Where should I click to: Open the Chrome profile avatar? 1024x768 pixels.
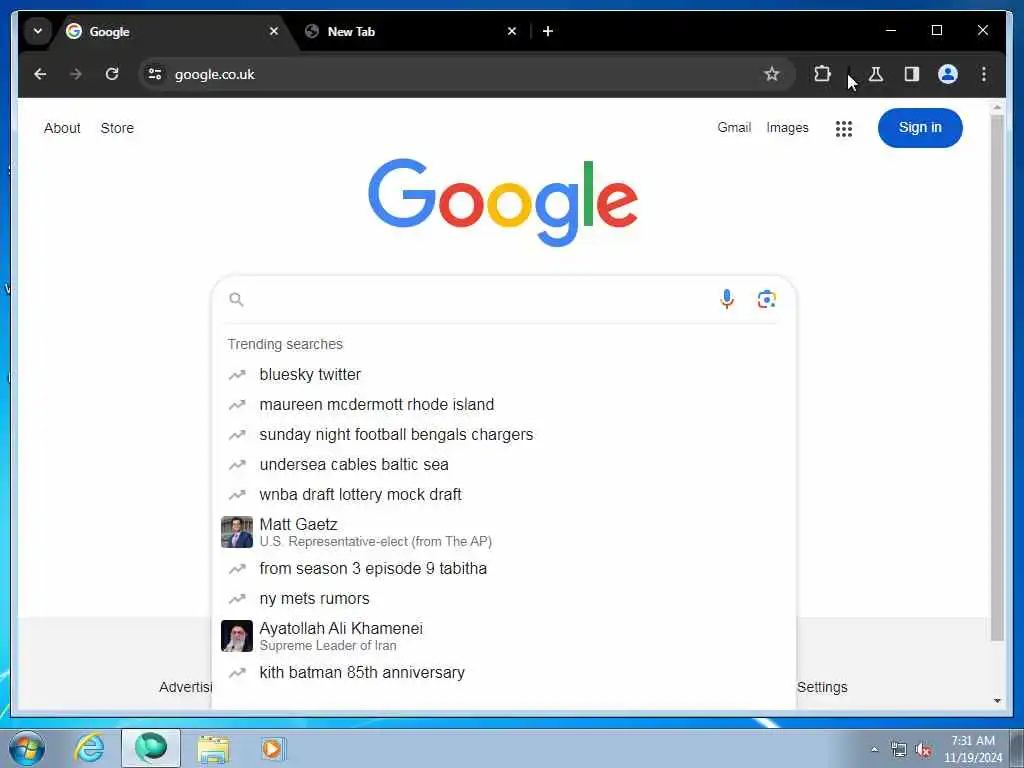tap(948, 74)
